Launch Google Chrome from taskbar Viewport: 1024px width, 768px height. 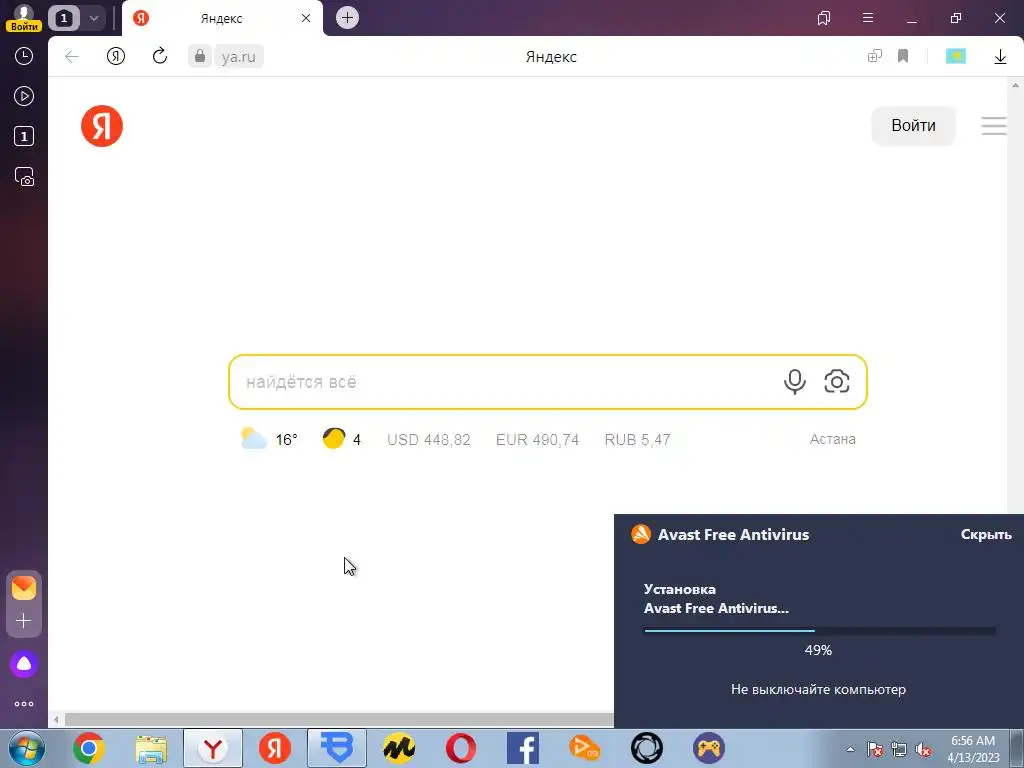click(x=88, y=748)
